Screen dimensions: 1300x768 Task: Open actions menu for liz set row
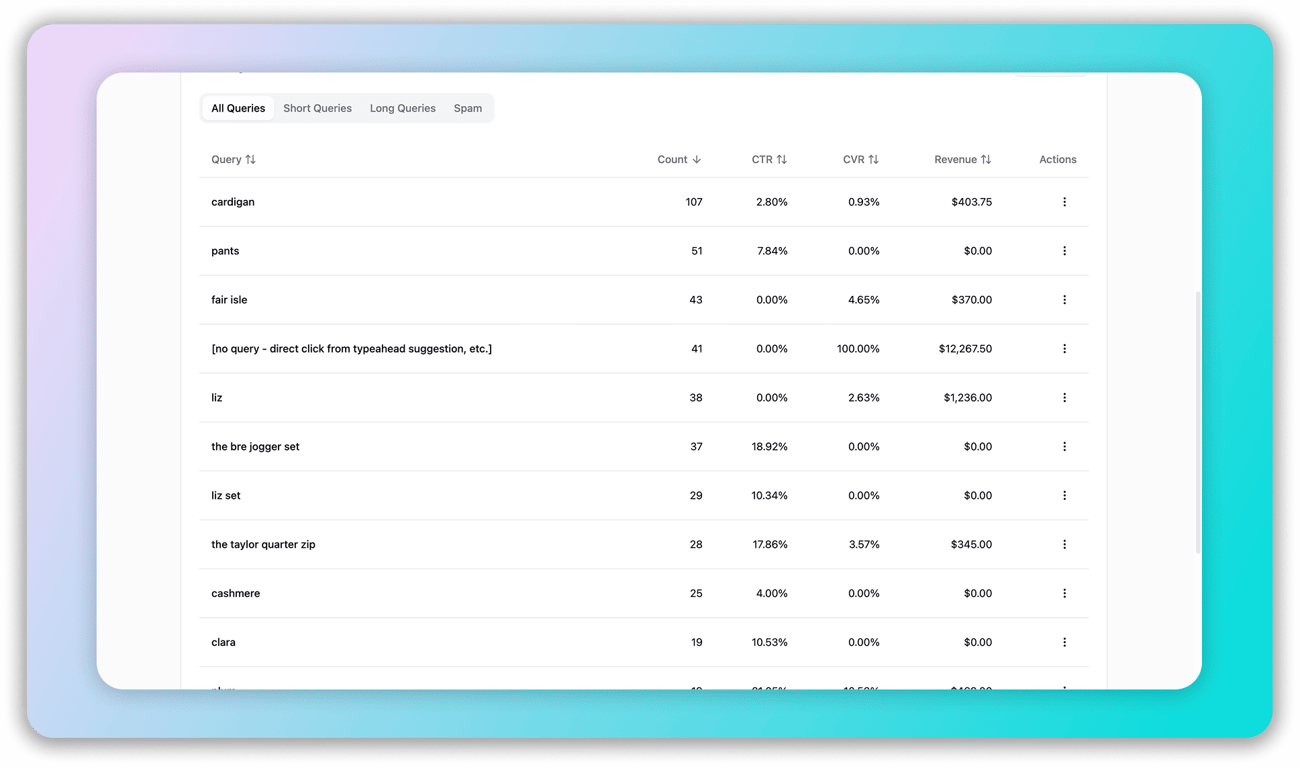(x=1064, y=496)
